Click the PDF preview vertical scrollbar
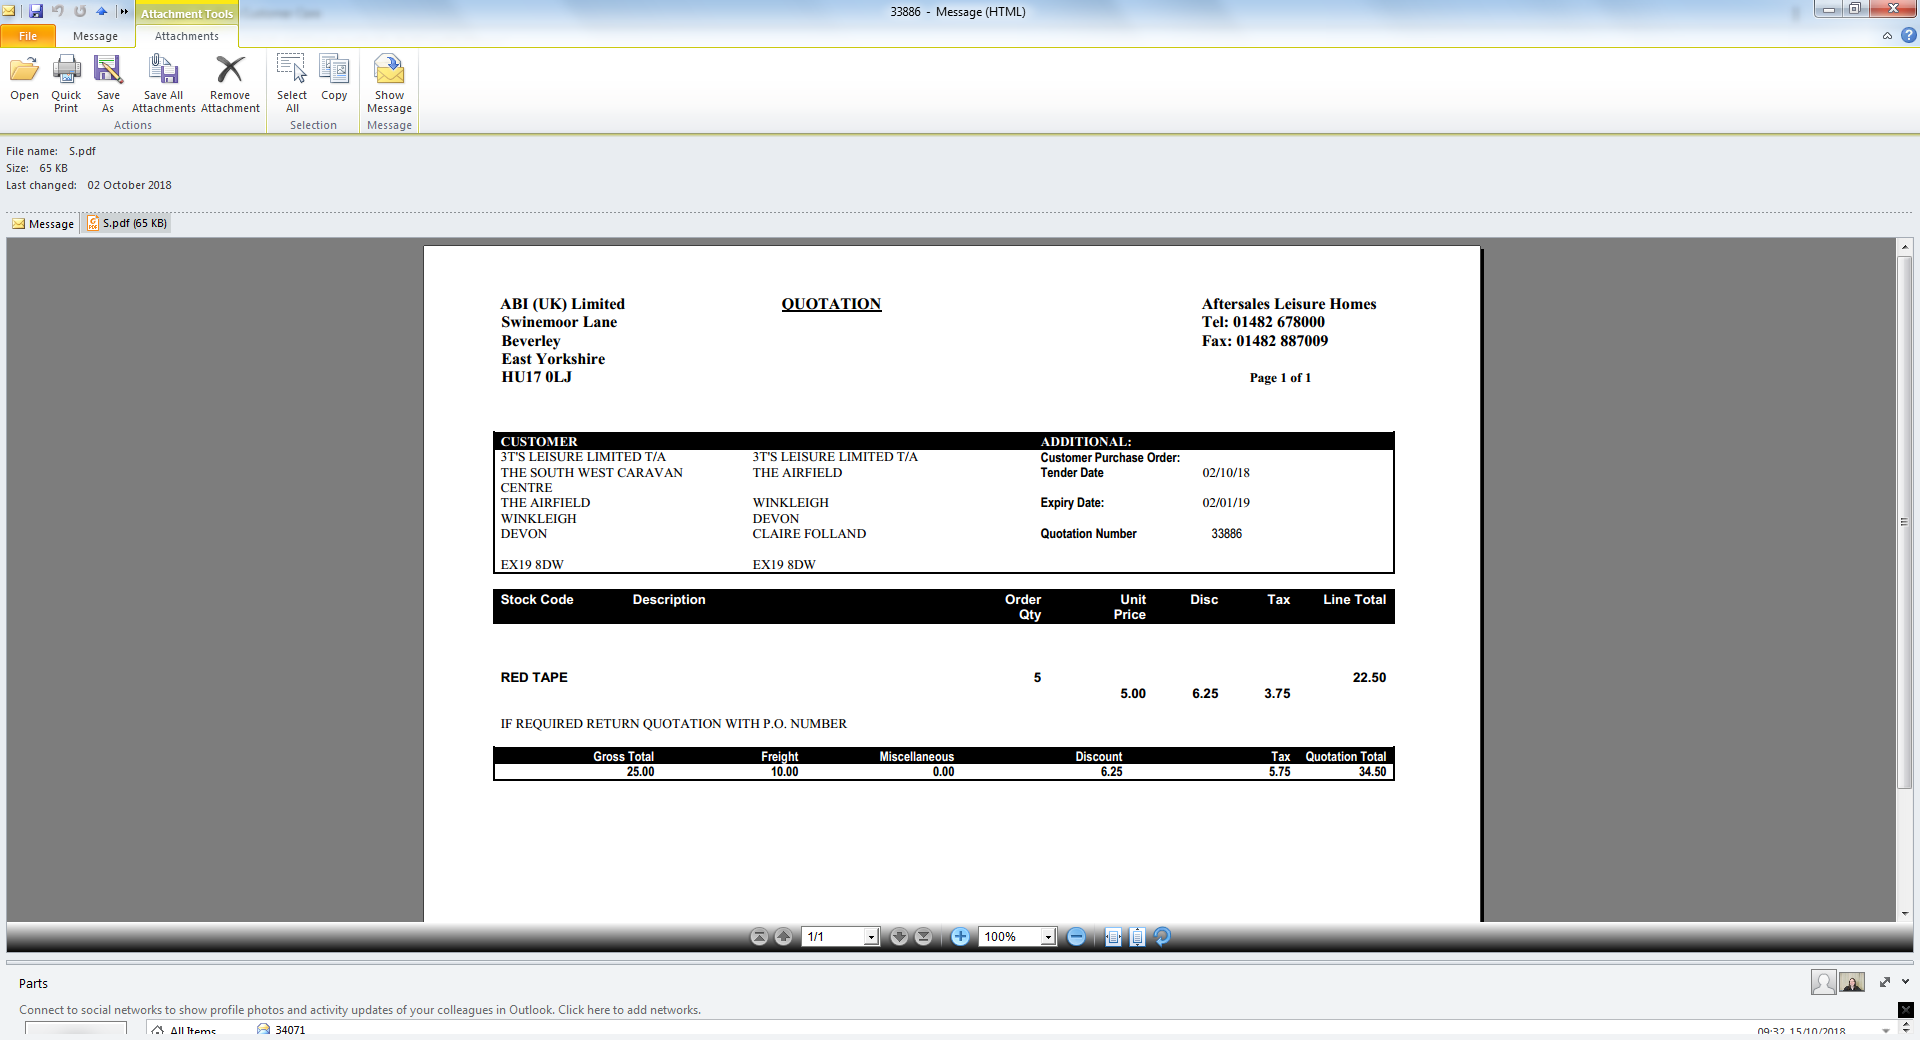Viewport: 1920px width, 1040px height. [x=1904, y=520]
